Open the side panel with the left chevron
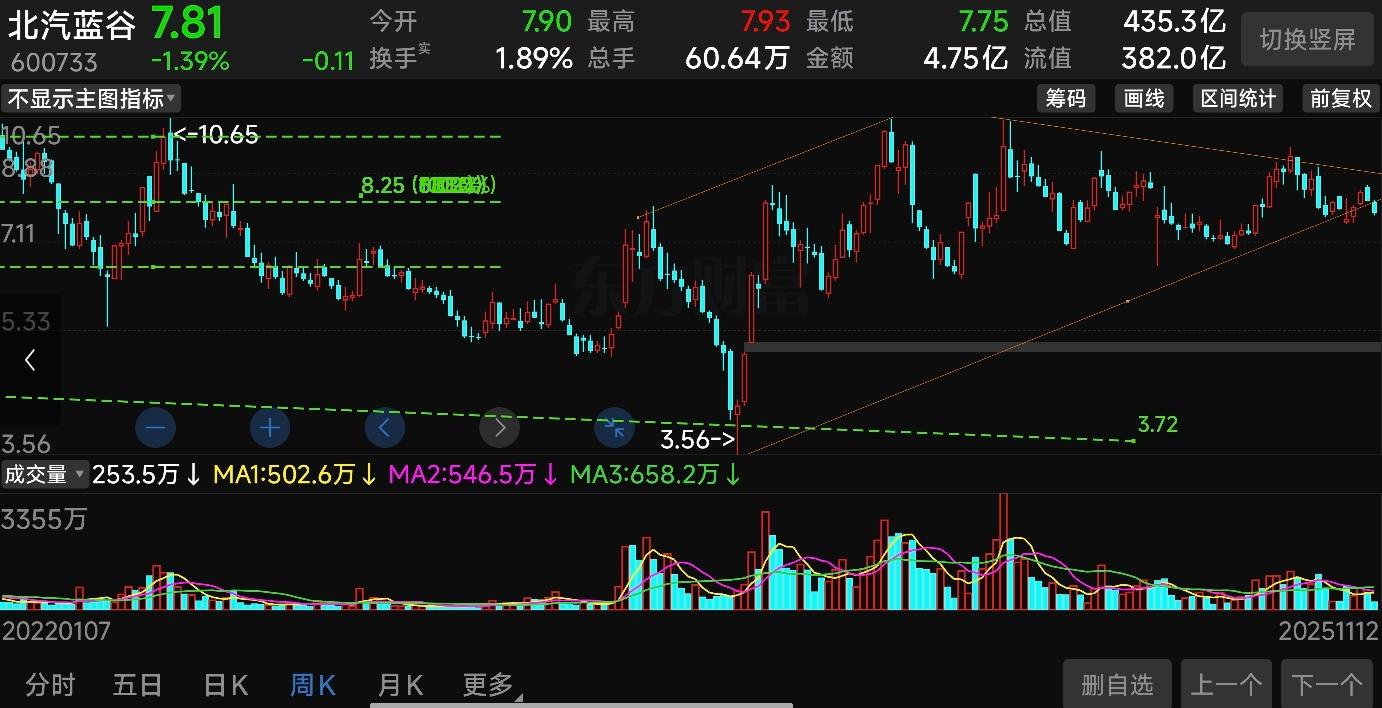1382x708 pixels. 30,360
